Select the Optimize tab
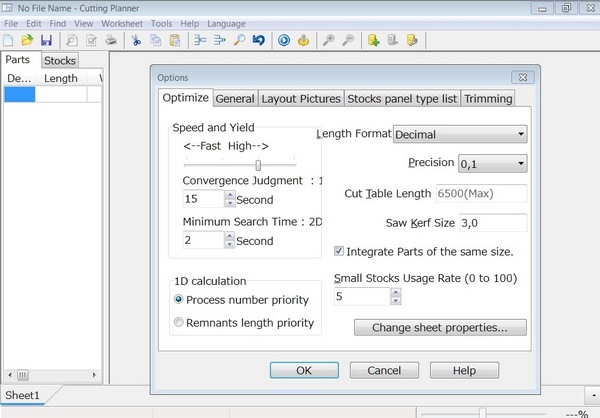The width and height of the screenshot is (600, 418). (186, 98)
